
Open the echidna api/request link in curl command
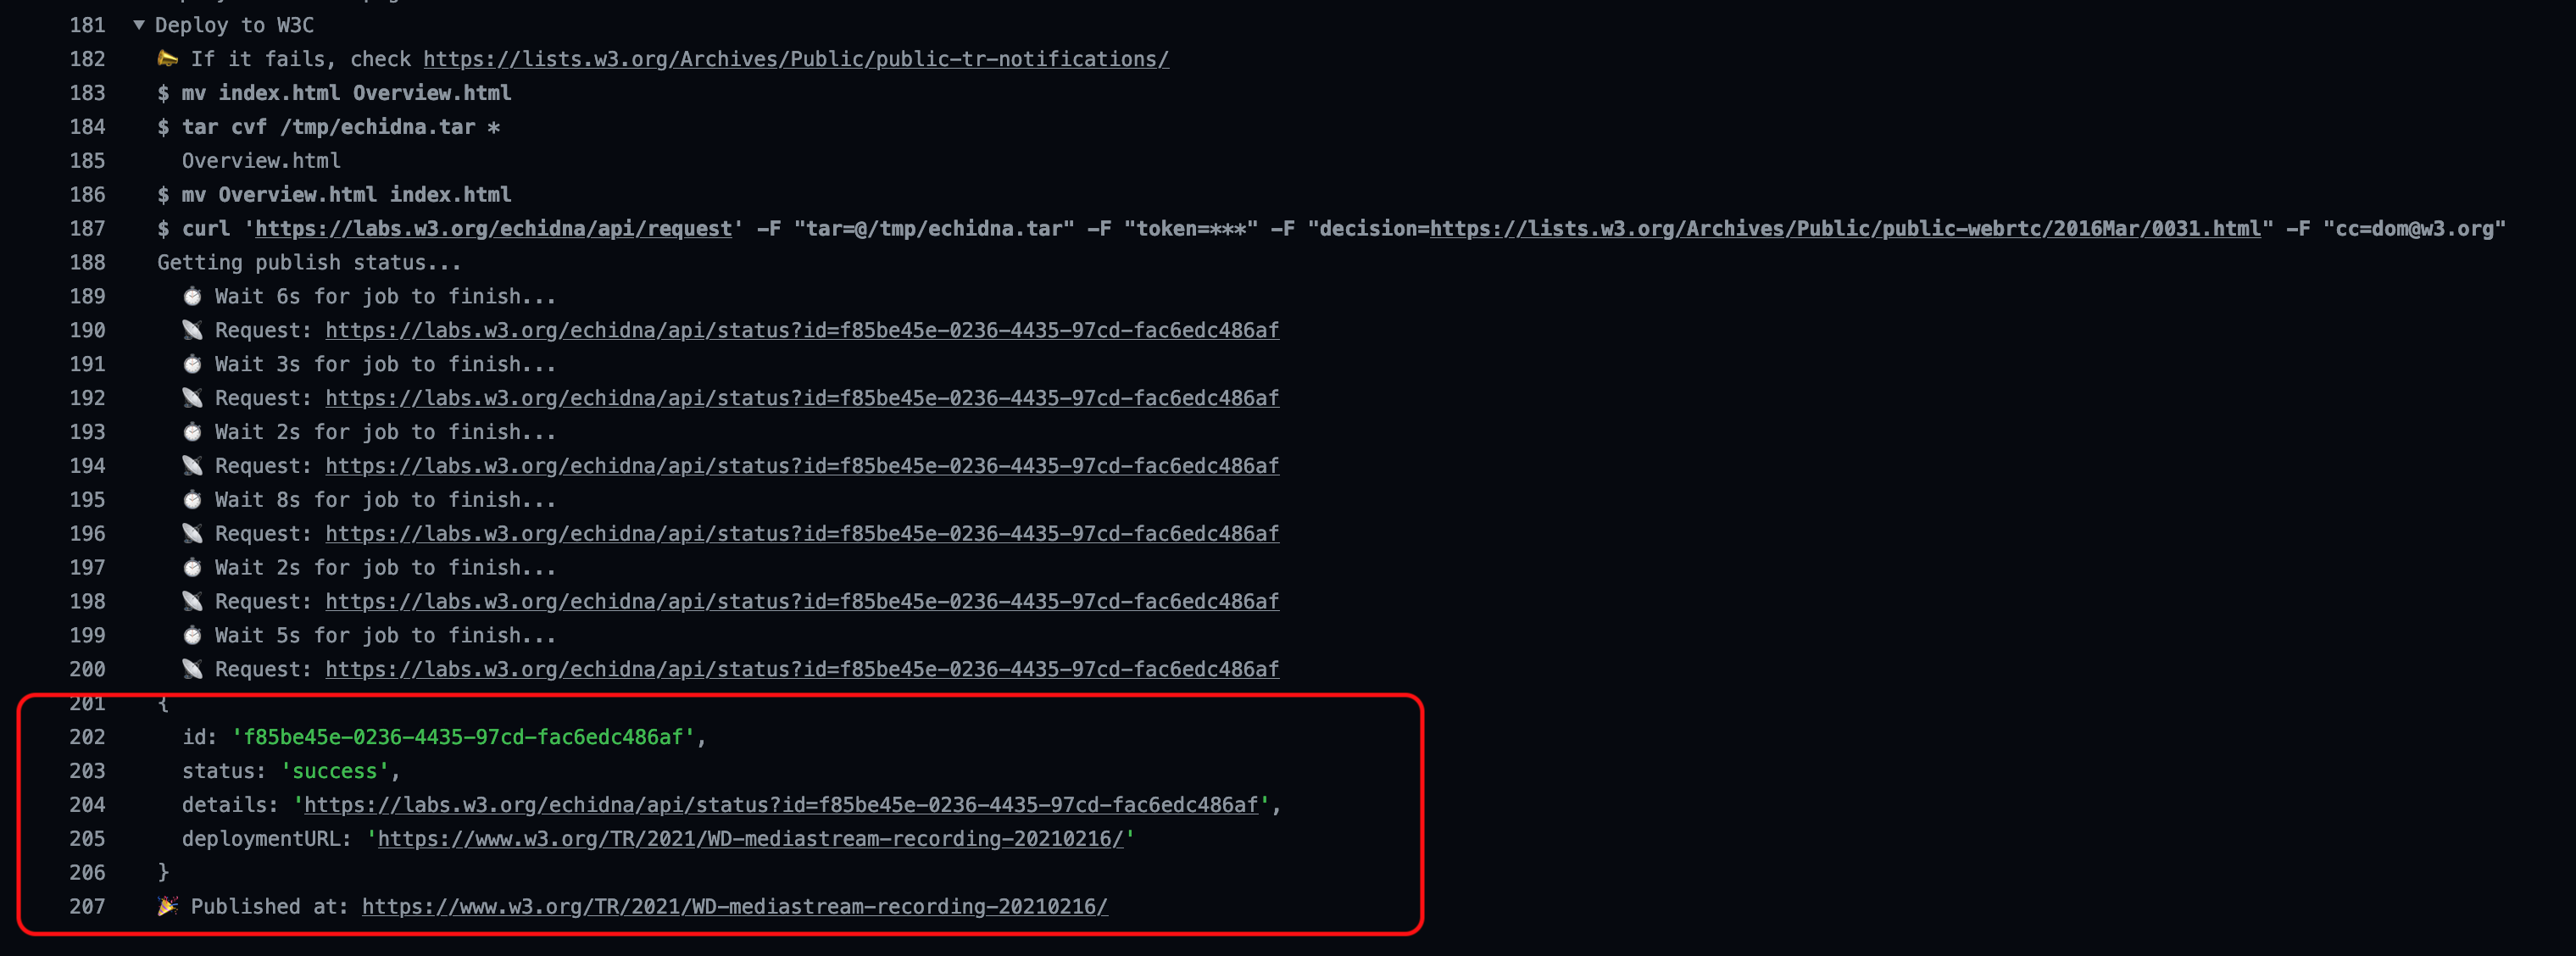tap(493, 229)
